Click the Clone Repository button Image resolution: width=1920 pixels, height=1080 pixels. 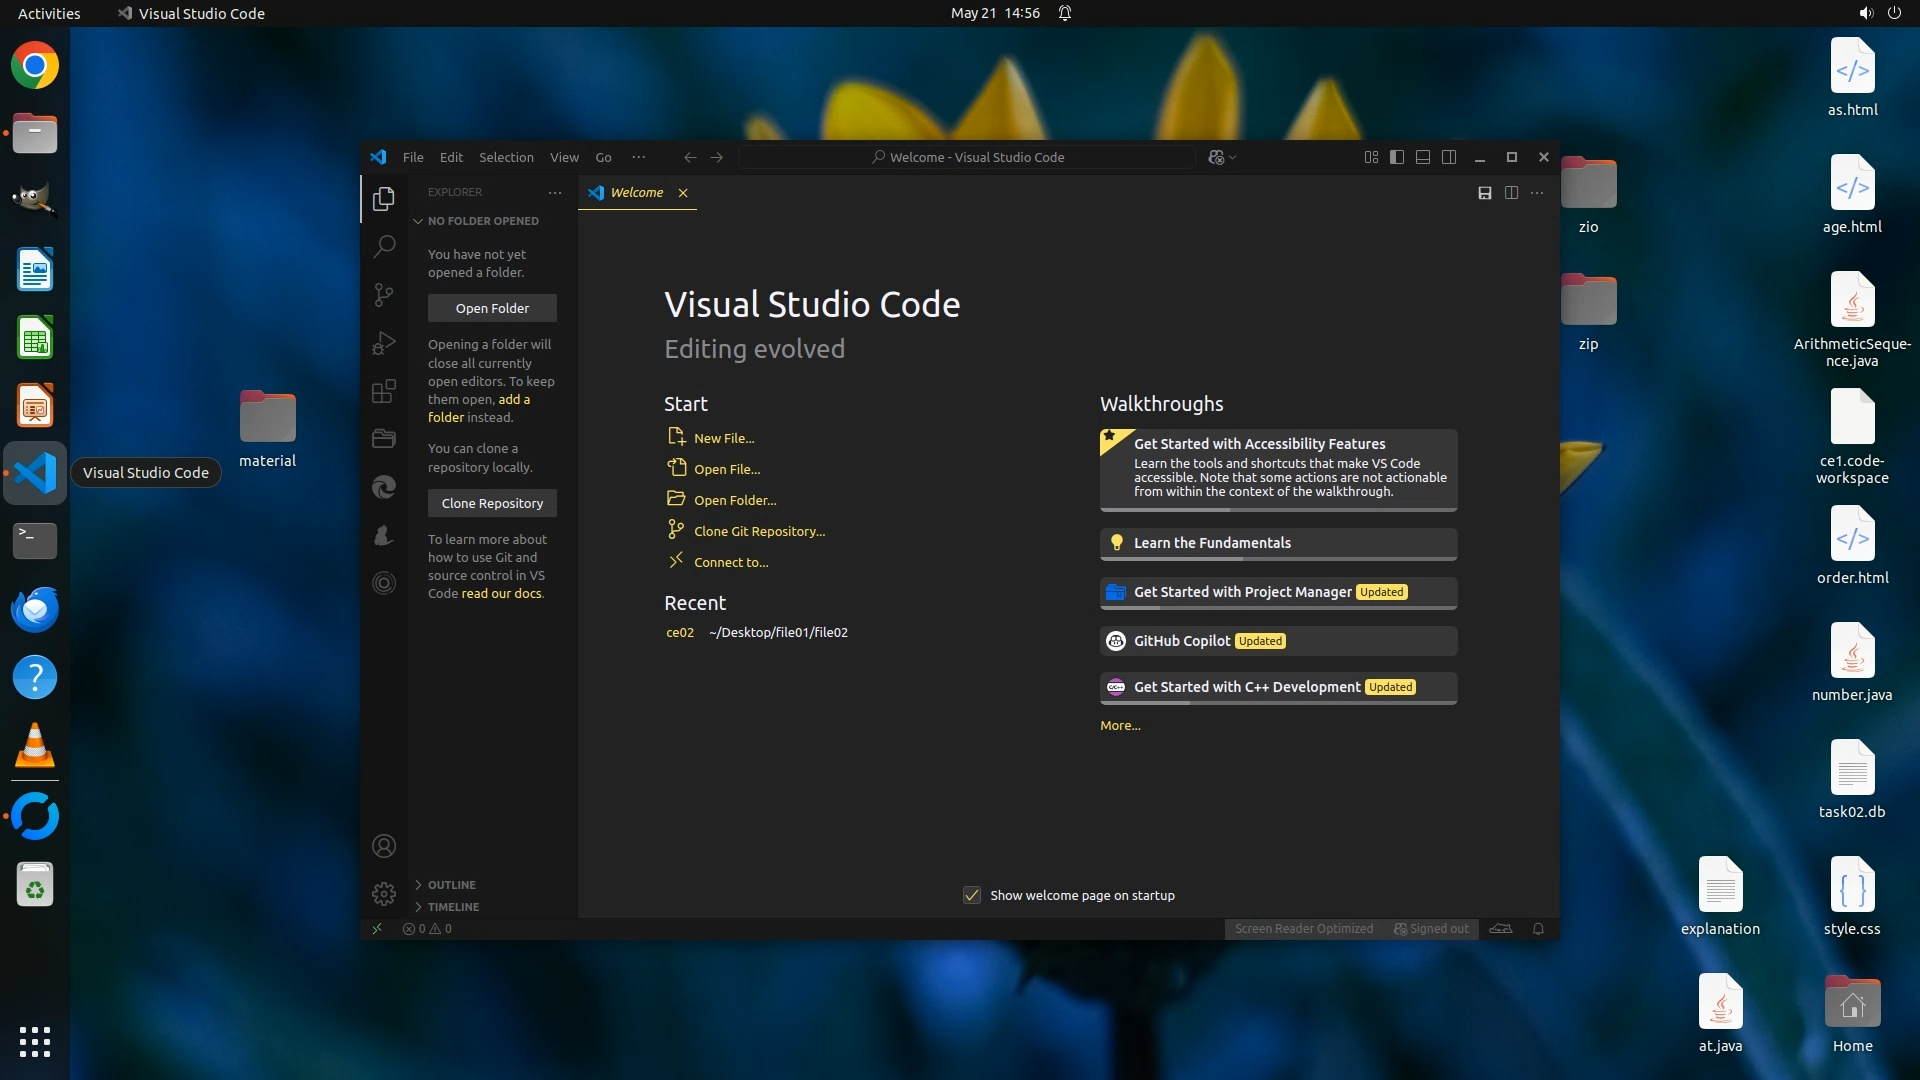click(492, 503)
